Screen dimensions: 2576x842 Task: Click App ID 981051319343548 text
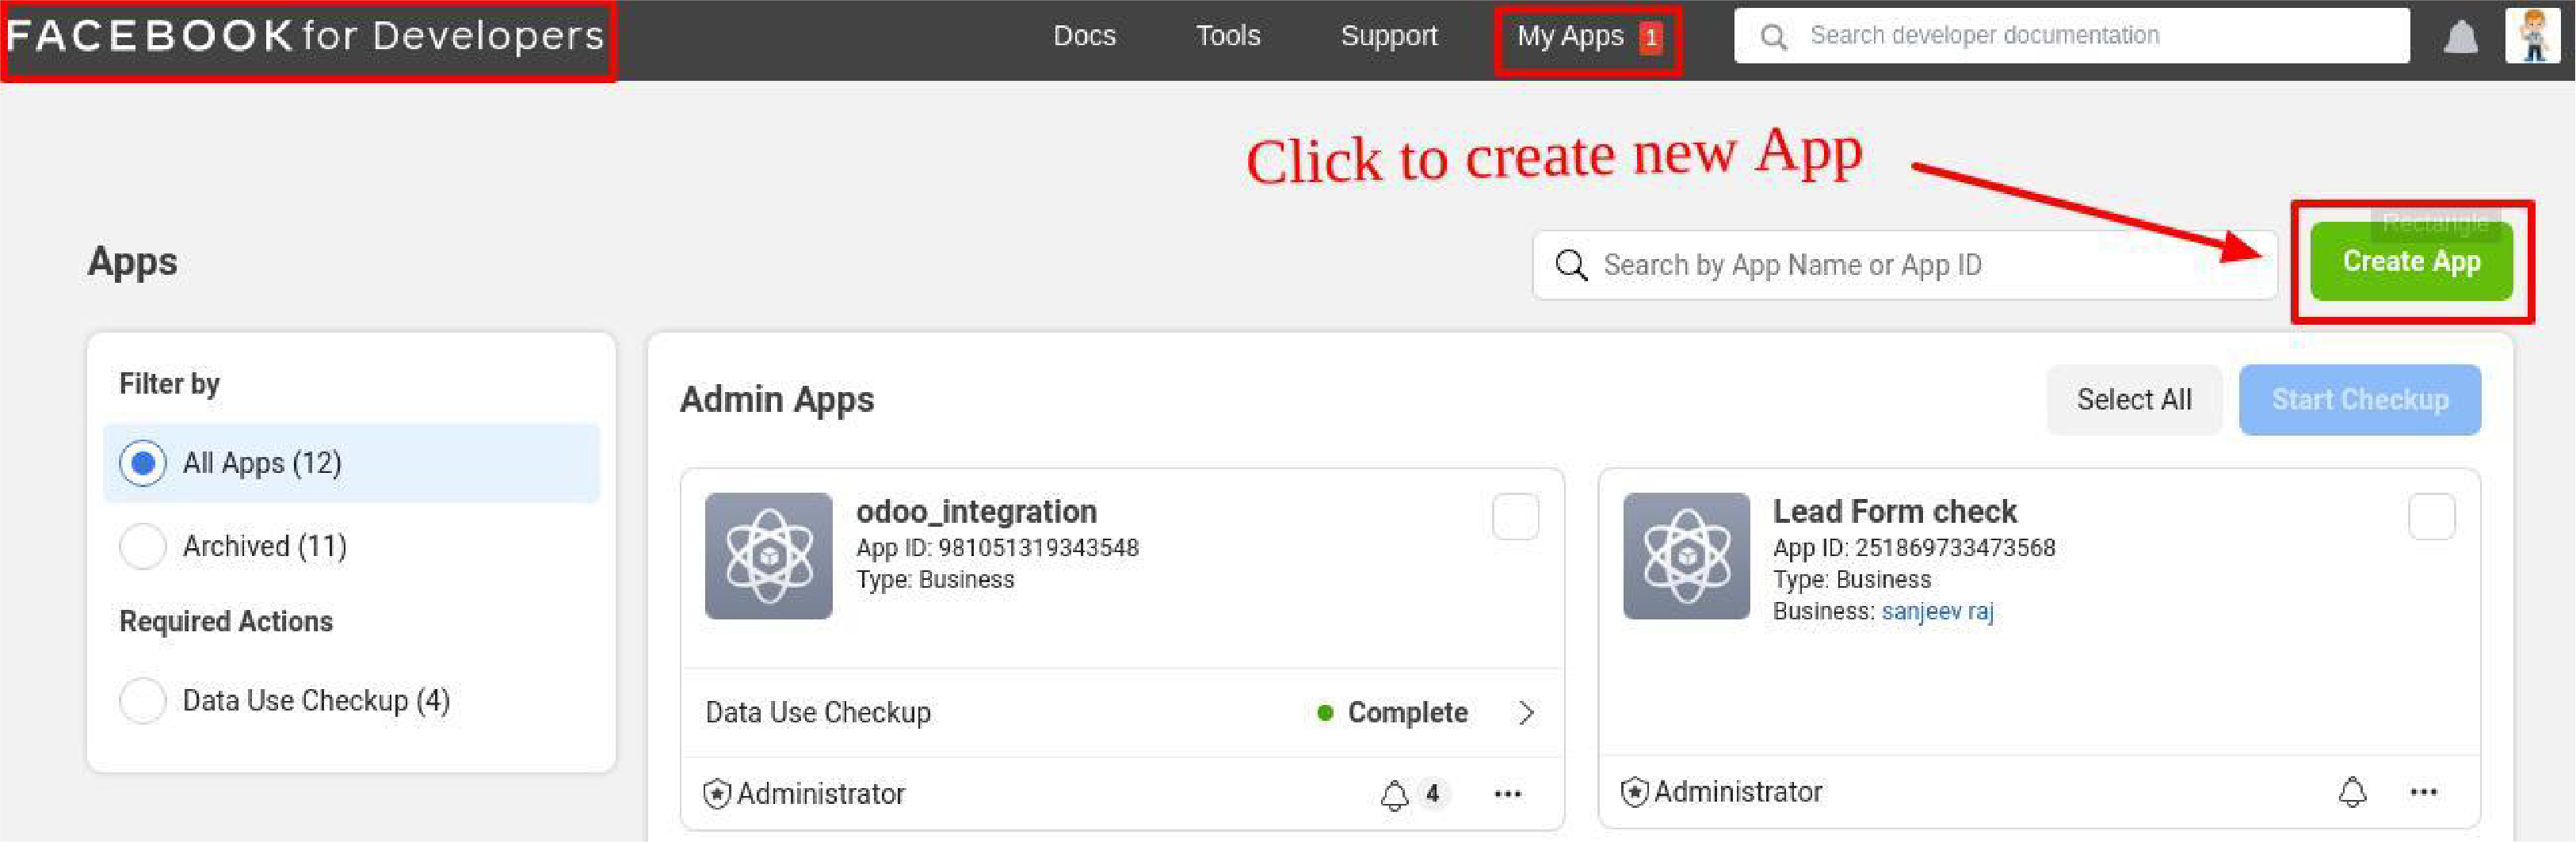pyautogui.click(x=997, y=548)
